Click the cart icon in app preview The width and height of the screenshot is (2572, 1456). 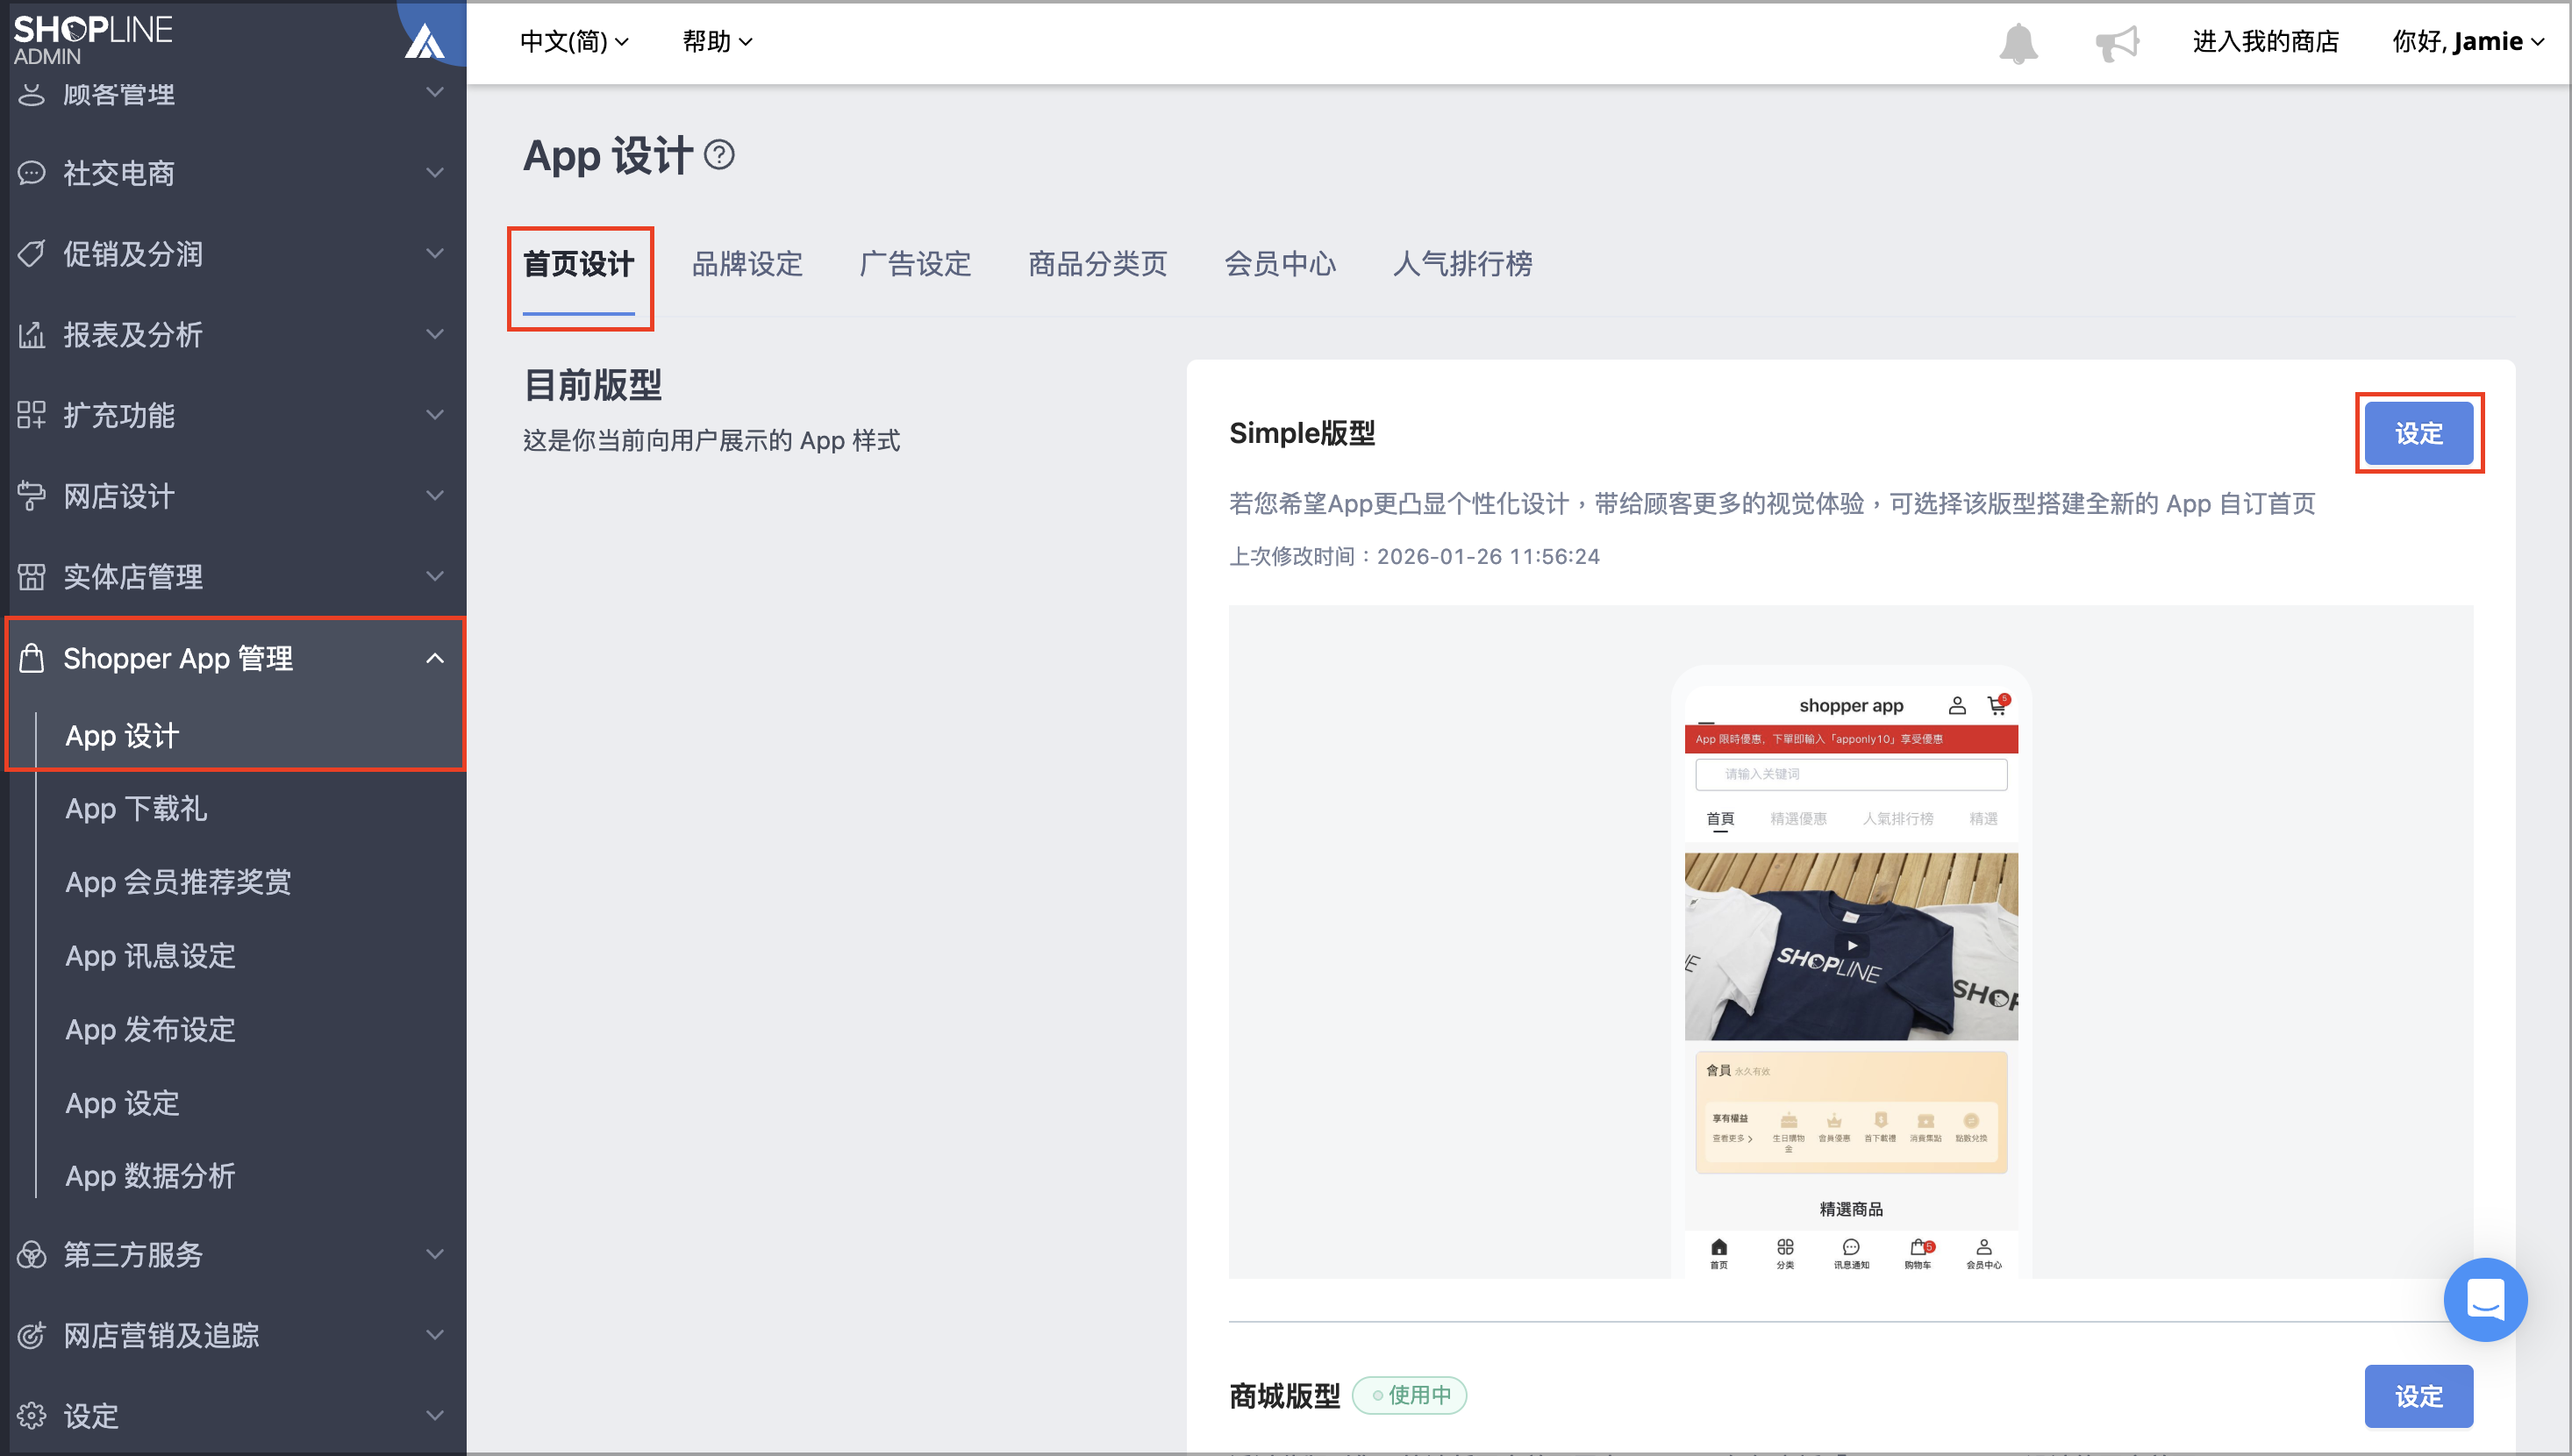coord(1997,705)
